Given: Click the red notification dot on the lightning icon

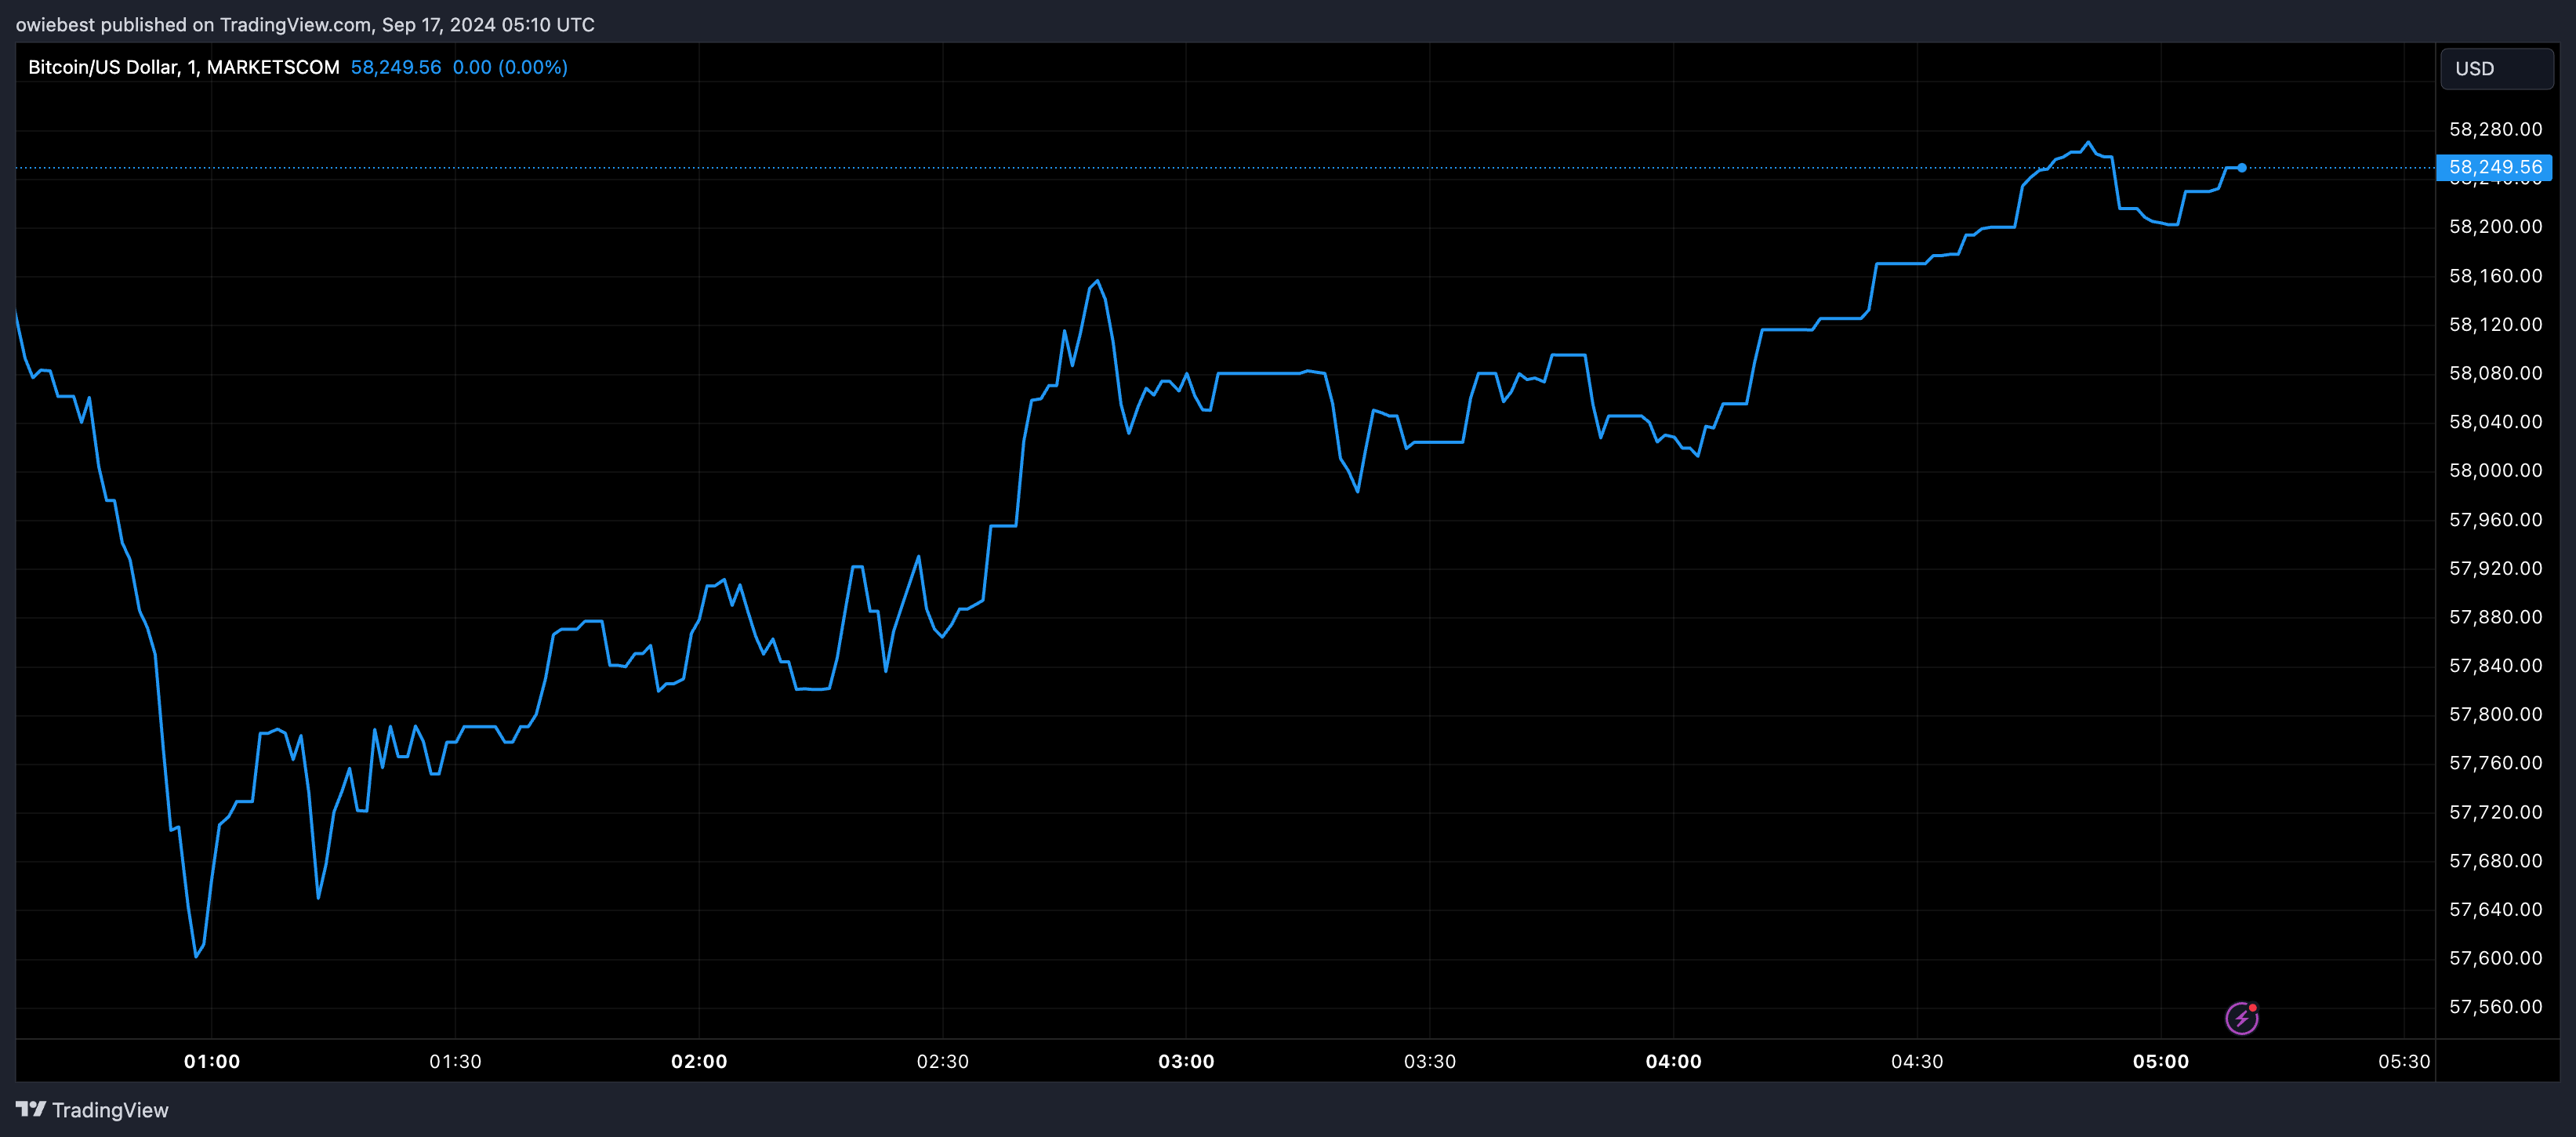Looking at the screenshot, I should pos(2254,1007).
